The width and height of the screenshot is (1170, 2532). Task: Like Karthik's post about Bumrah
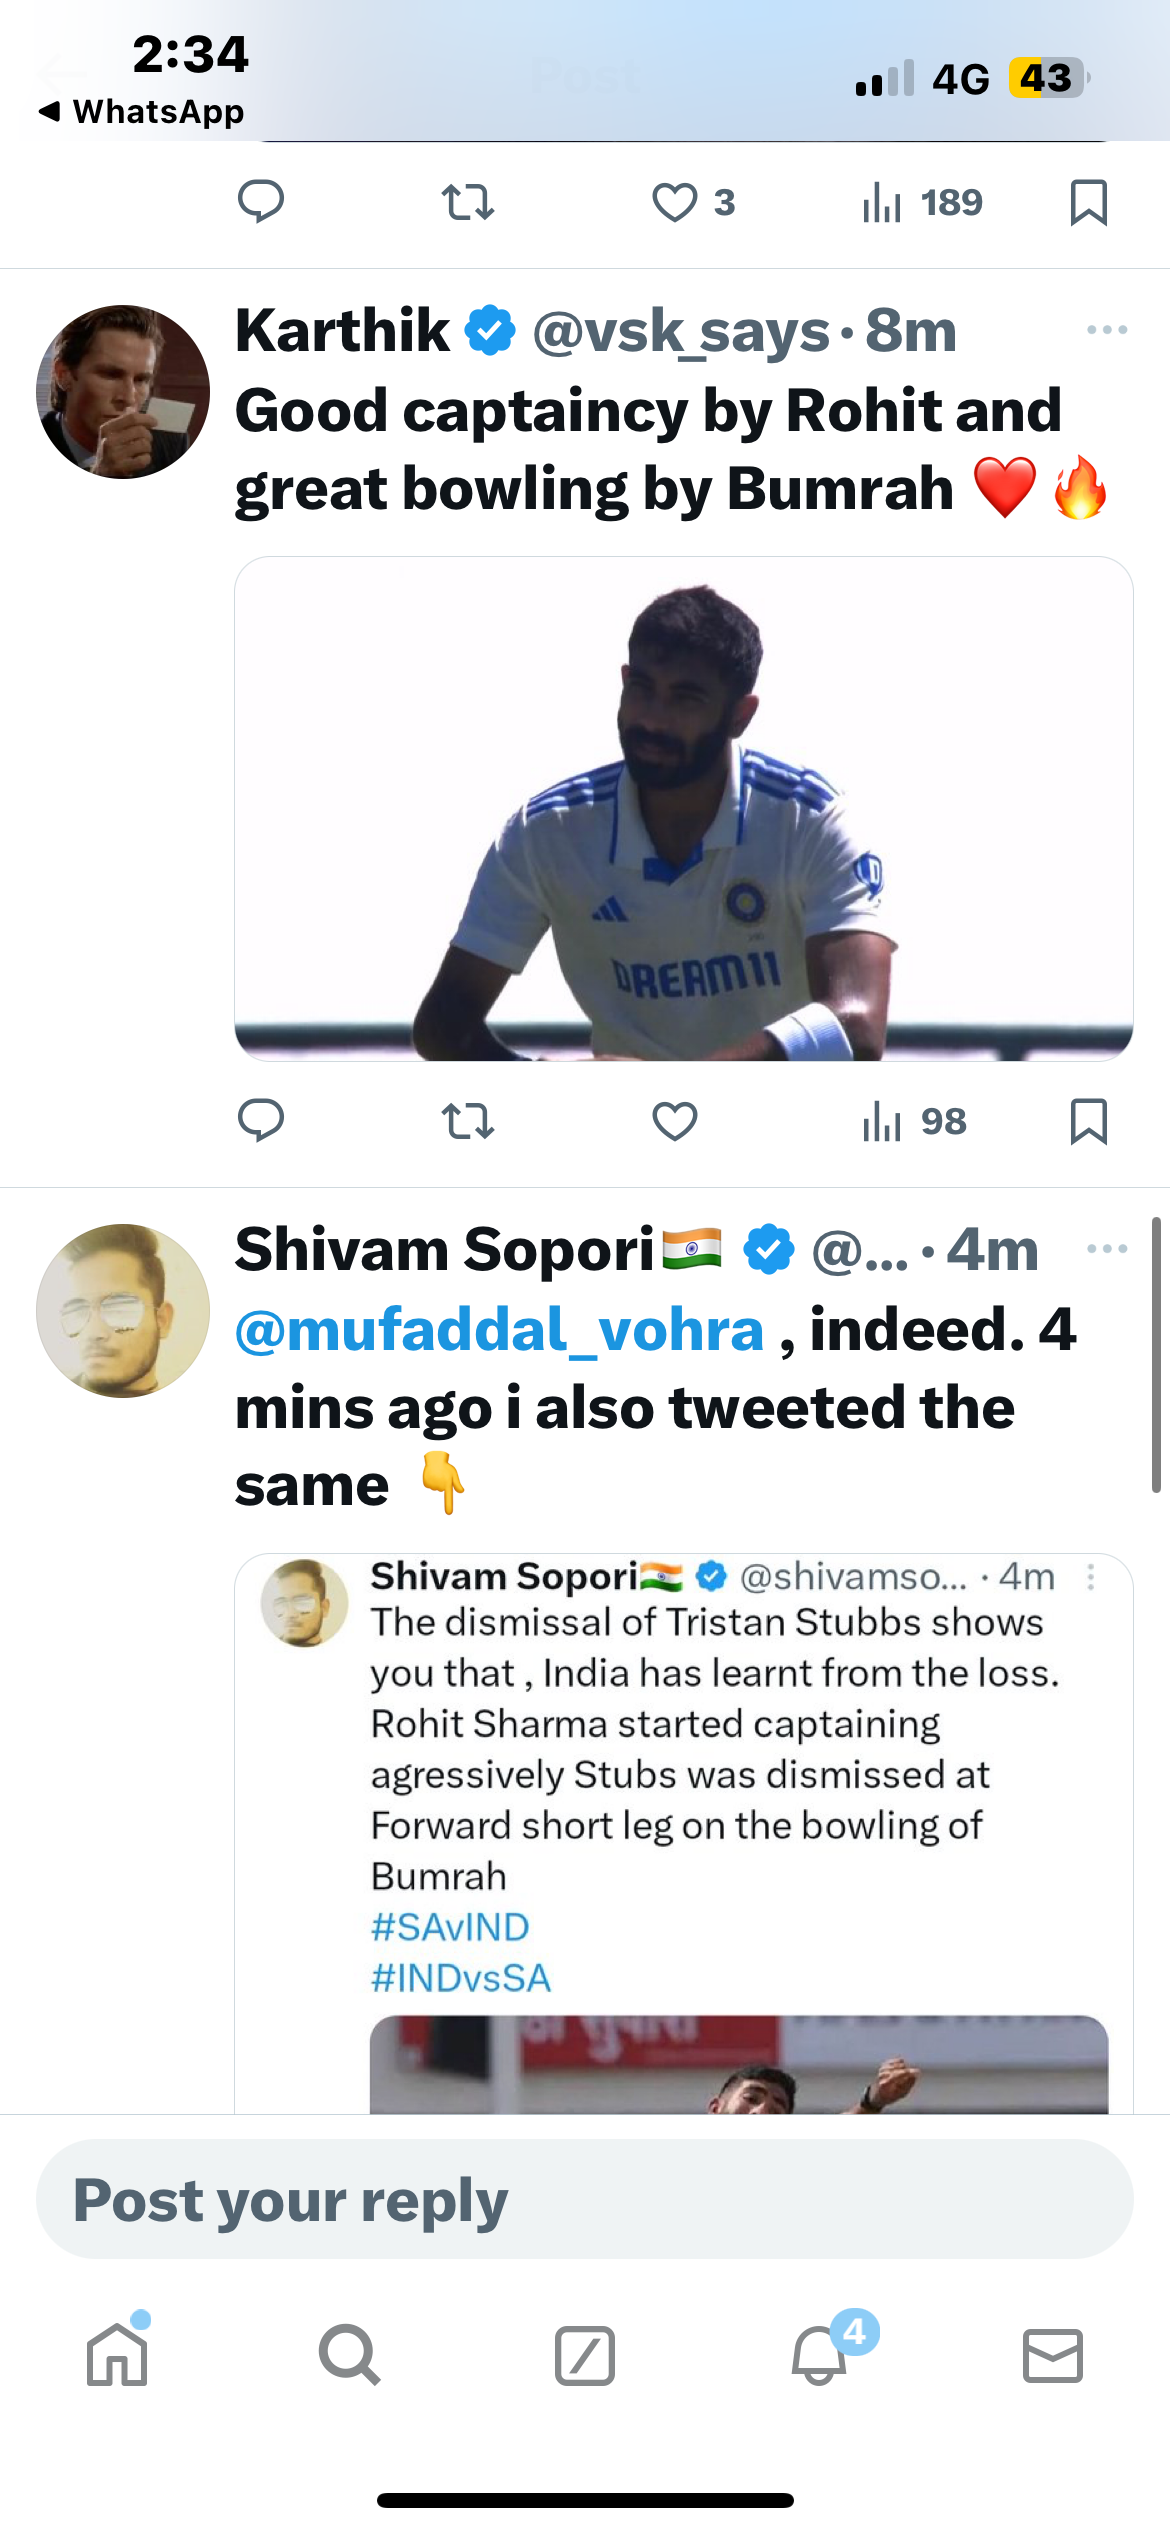pyautogui.click(x=675, y=1121)
